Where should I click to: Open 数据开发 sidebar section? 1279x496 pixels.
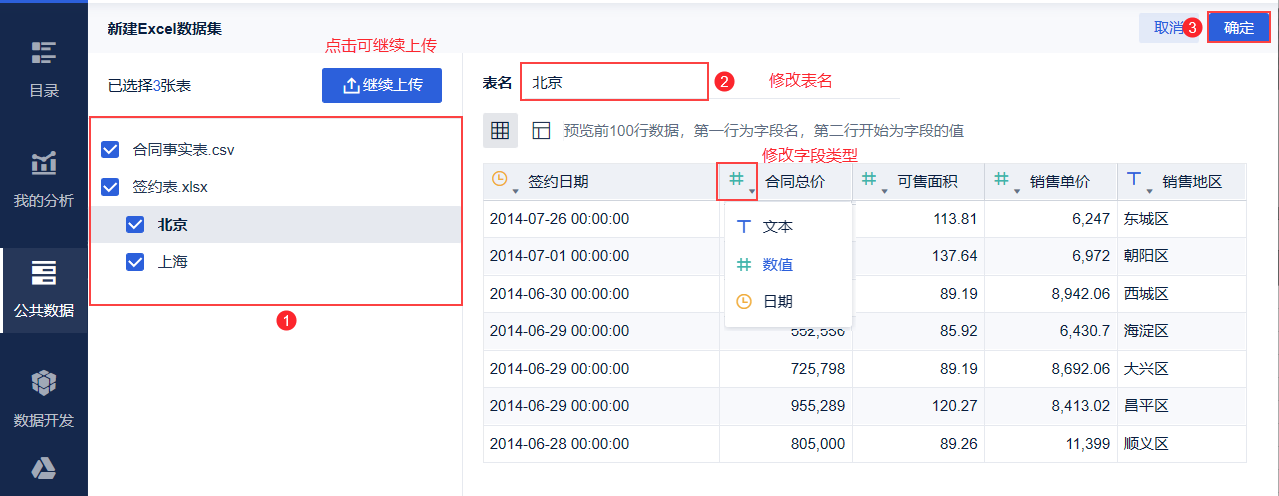pyautogui.click(x=44, y=398)
